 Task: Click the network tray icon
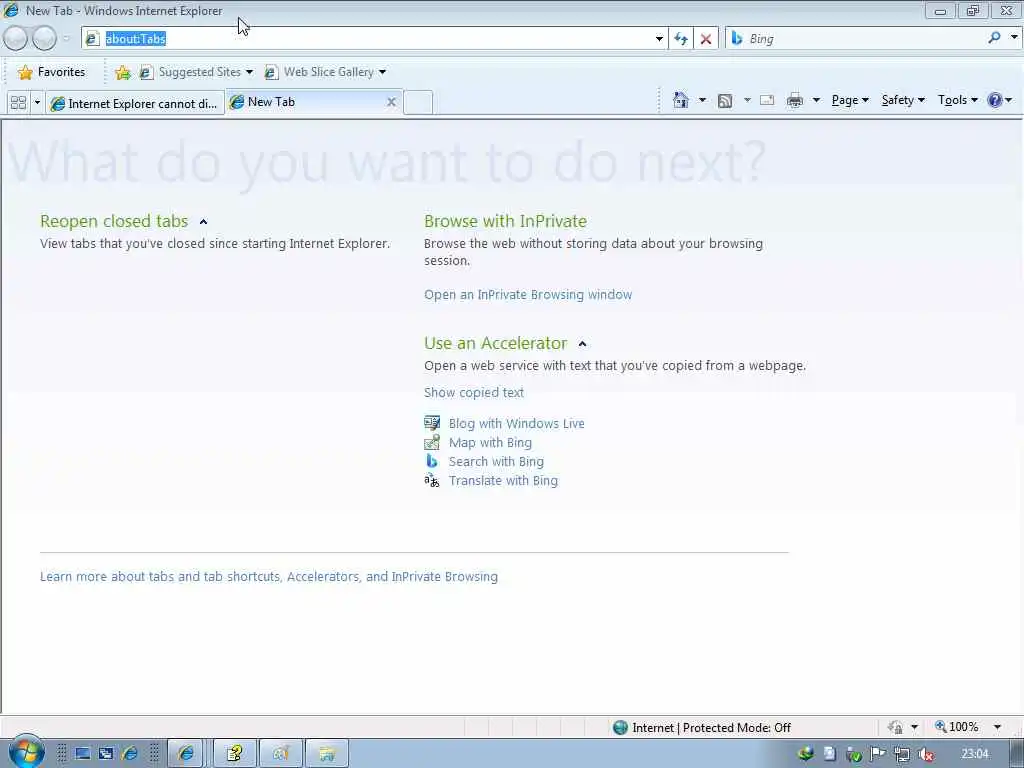902,754
